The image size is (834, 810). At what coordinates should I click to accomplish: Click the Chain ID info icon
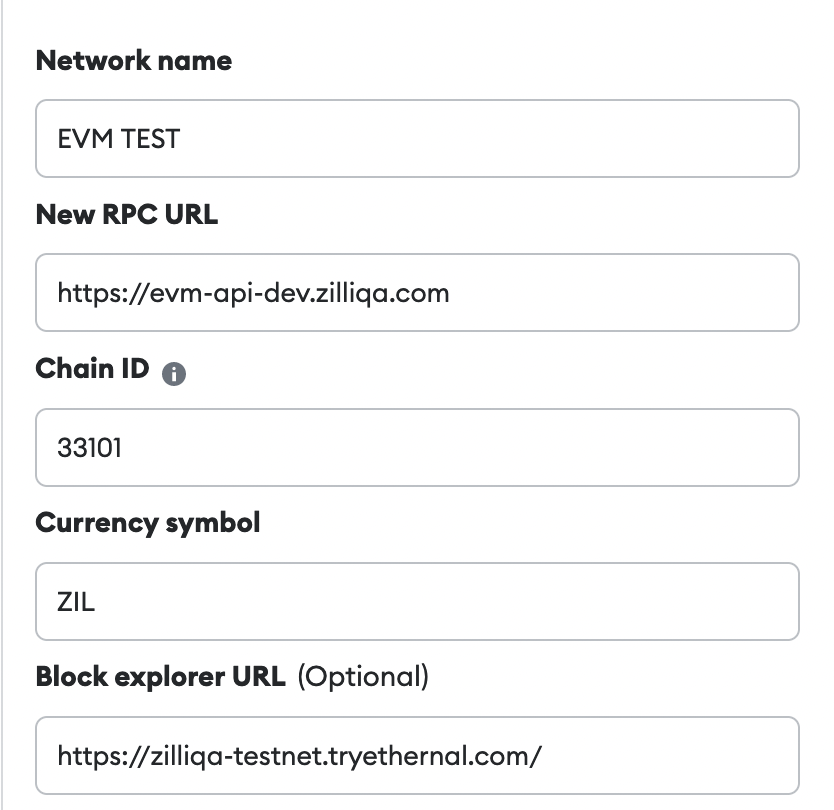click(174, 374)
